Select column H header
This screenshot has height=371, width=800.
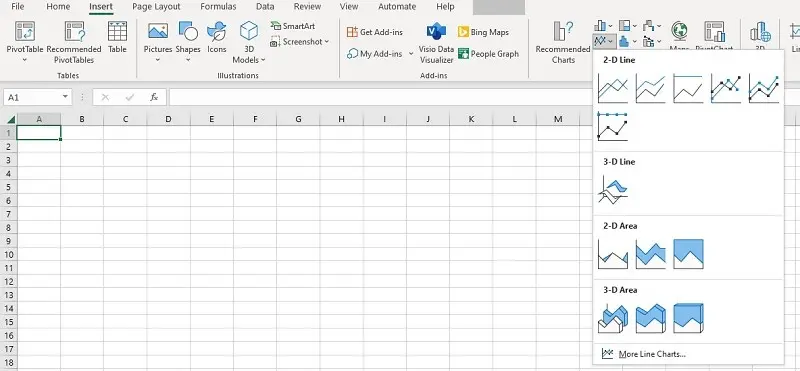coord(341,119)
